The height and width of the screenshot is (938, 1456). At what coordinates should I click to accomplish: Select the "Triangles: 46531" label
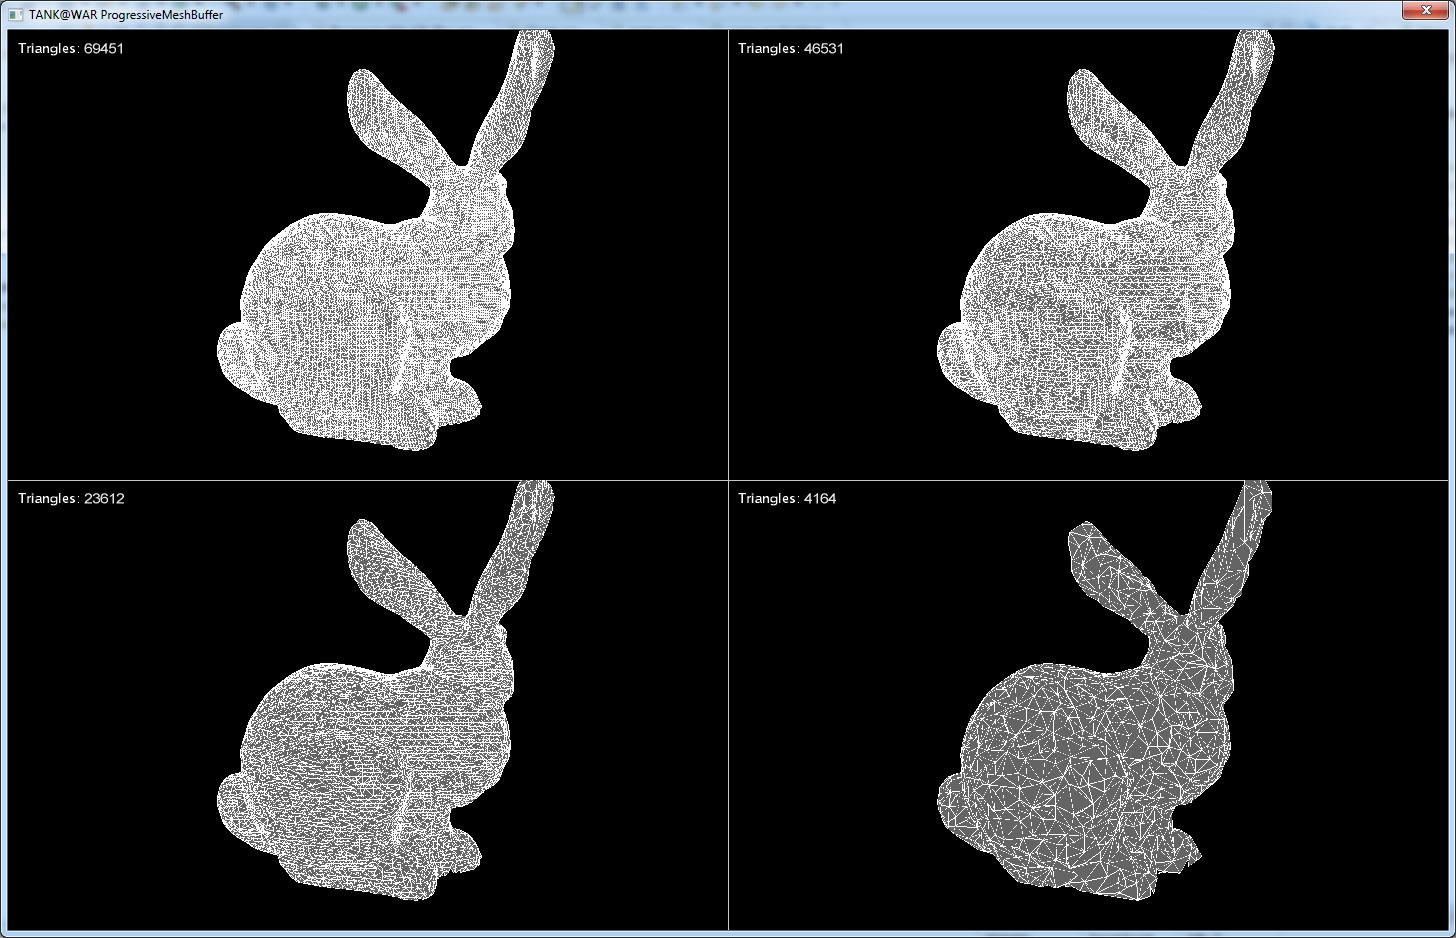coord(791,48)
